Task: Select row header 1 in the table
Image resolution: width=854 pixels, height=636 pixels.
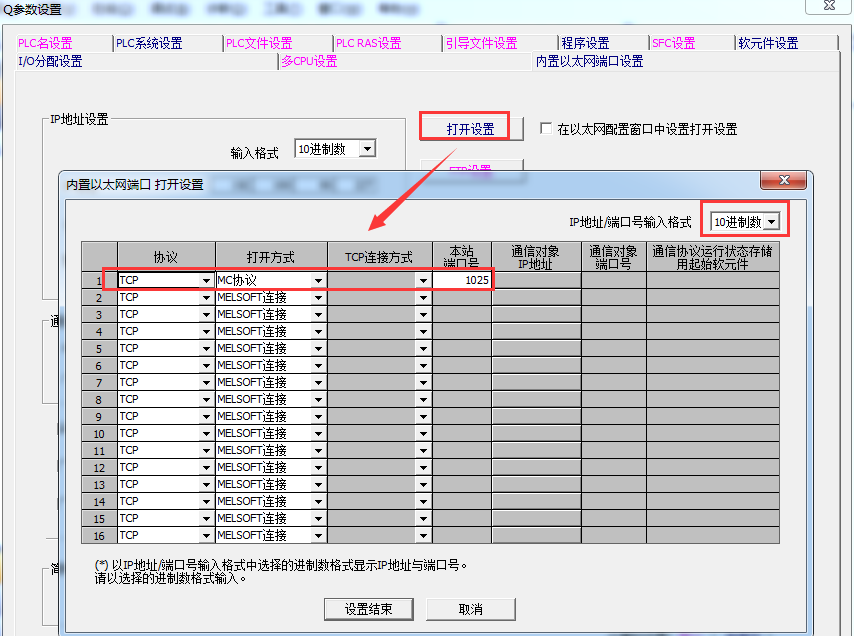Action: [x=99, y=280]
